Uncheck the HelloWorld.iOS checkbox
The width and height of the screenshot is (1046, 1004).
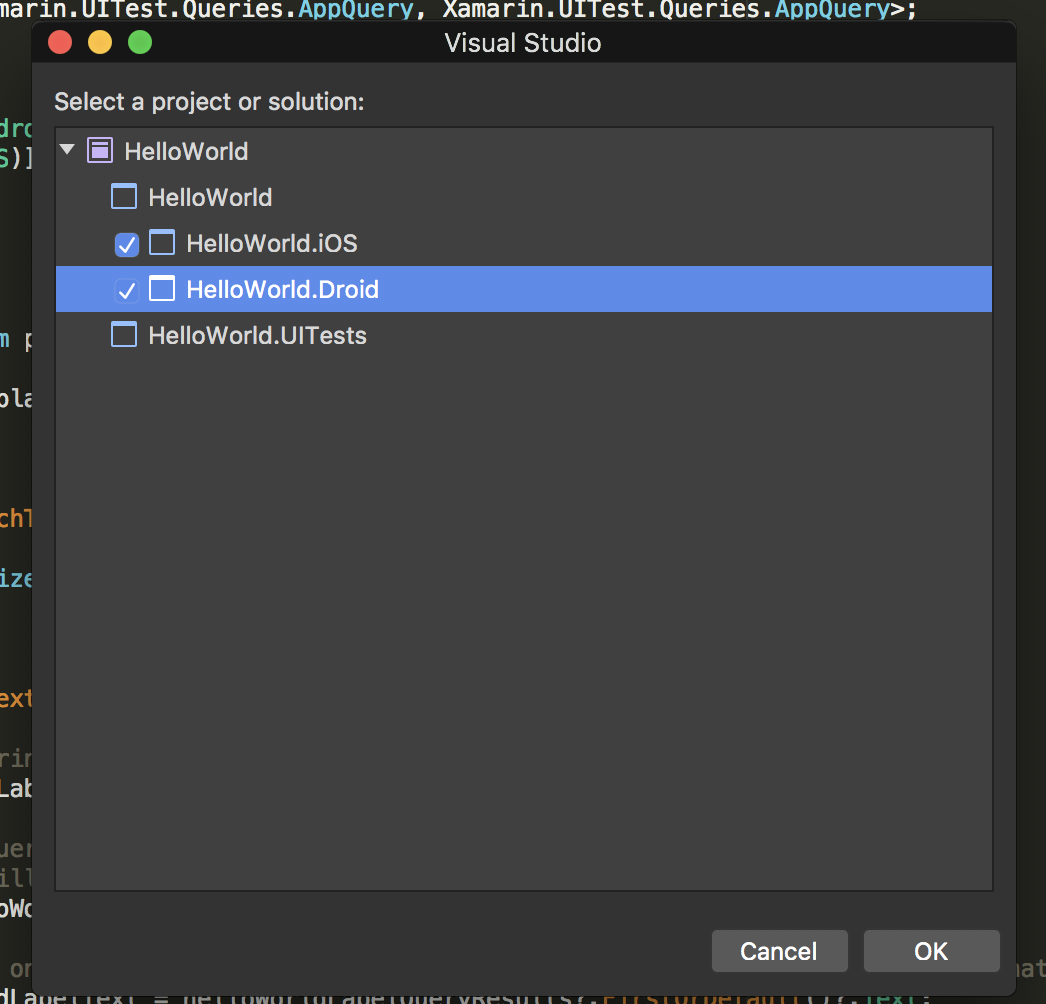tap(126, 244)
